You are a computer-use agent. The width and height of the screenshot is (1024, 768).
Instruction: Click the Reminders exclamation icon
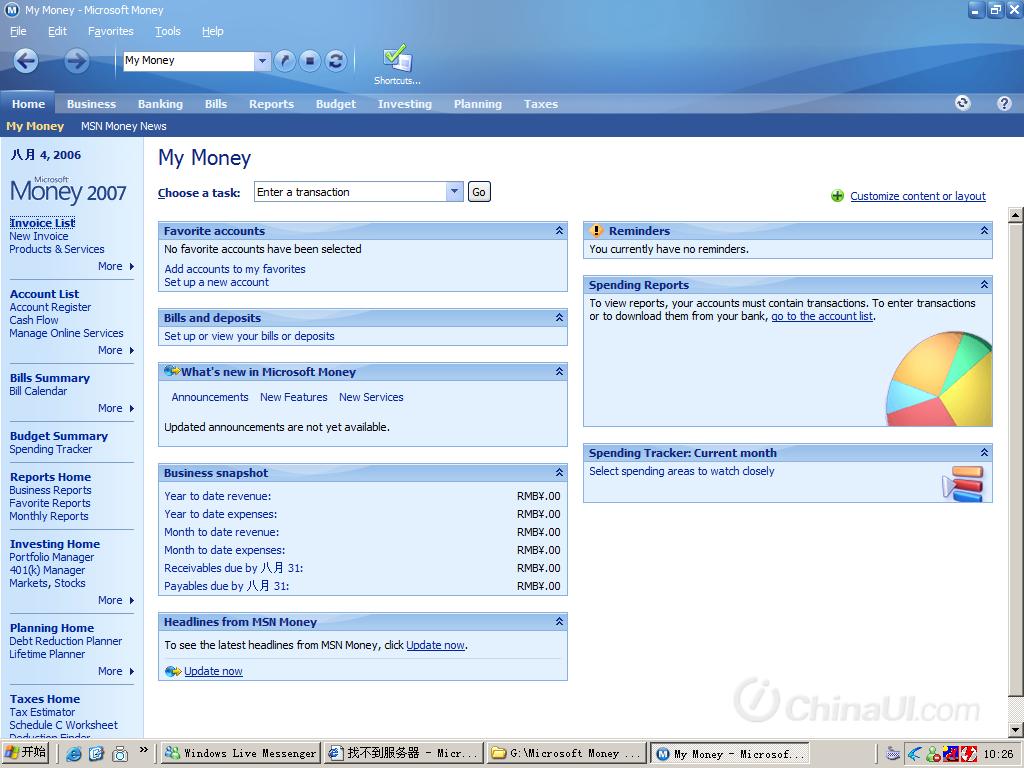coord(596,231)
